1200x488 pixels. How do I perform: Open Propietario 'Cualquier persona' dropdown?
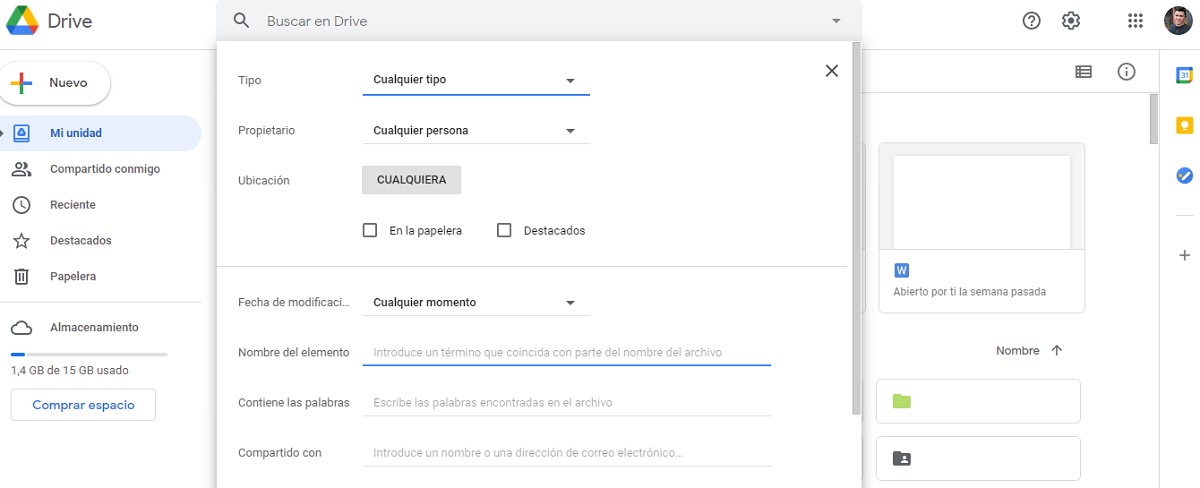coord(475,130)
